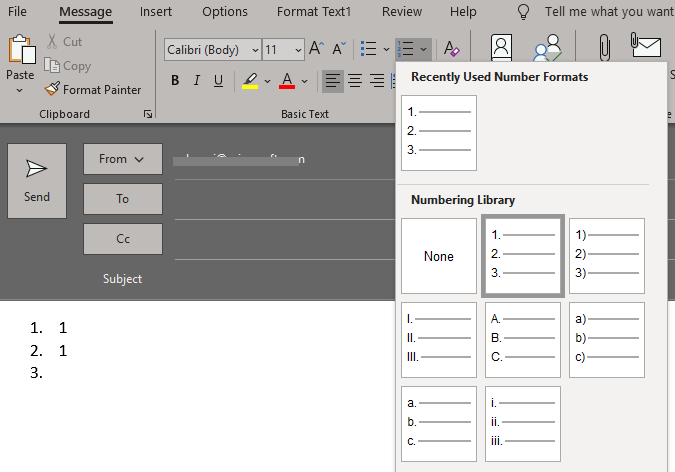
Task: Switch to the Review tab
Action: click(402, 12)
